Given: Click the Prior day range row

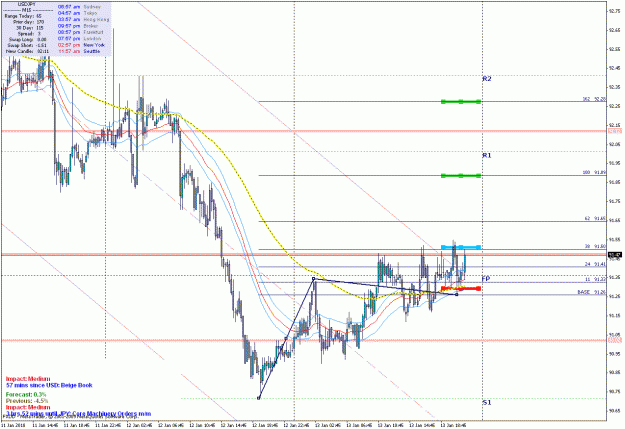Looking at the screenshot, I should click(28, 22).
